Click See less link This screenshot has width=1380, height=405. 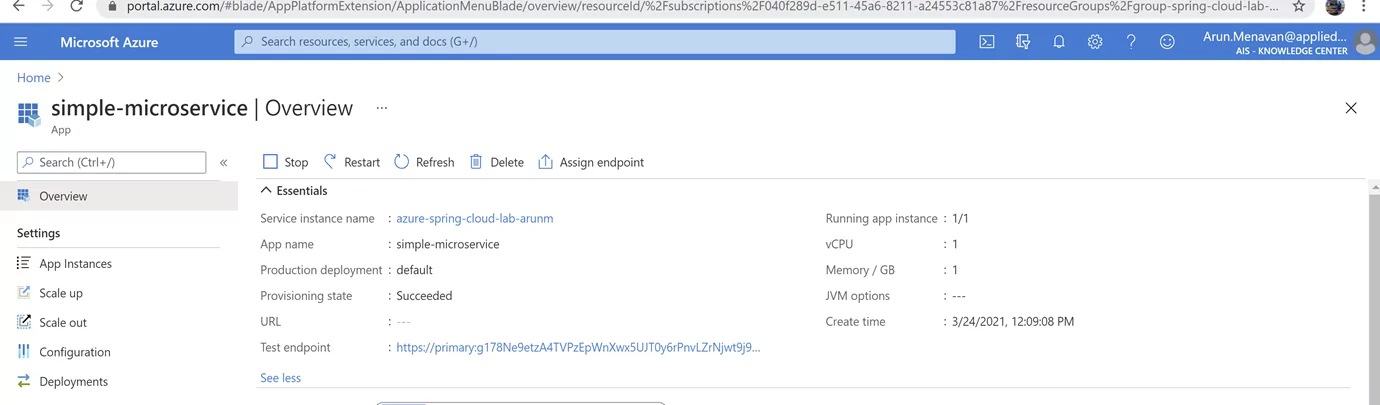(x=280, y=378)
